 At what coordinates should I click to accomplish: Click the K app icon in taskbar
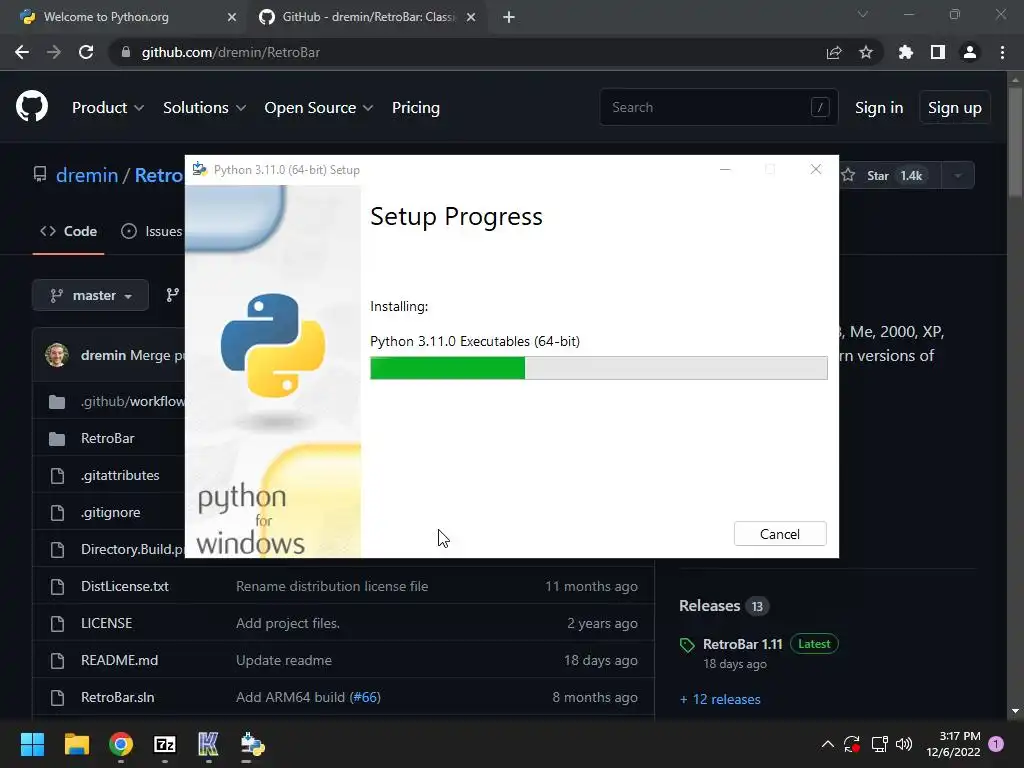pyautogui.click(x=208, y=744)
